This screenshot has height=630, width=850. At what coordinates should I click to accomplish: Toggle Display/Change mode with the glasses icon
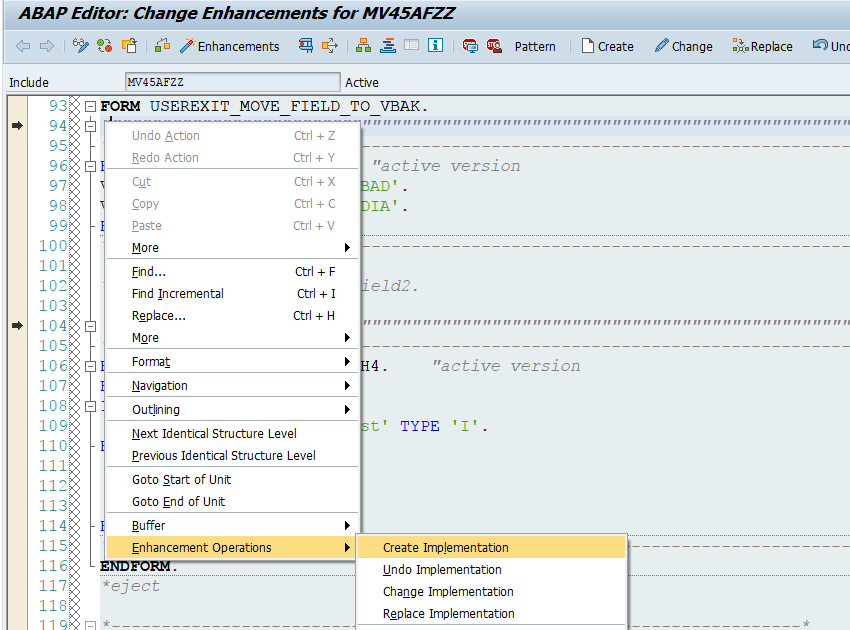(x=78, y=45)
